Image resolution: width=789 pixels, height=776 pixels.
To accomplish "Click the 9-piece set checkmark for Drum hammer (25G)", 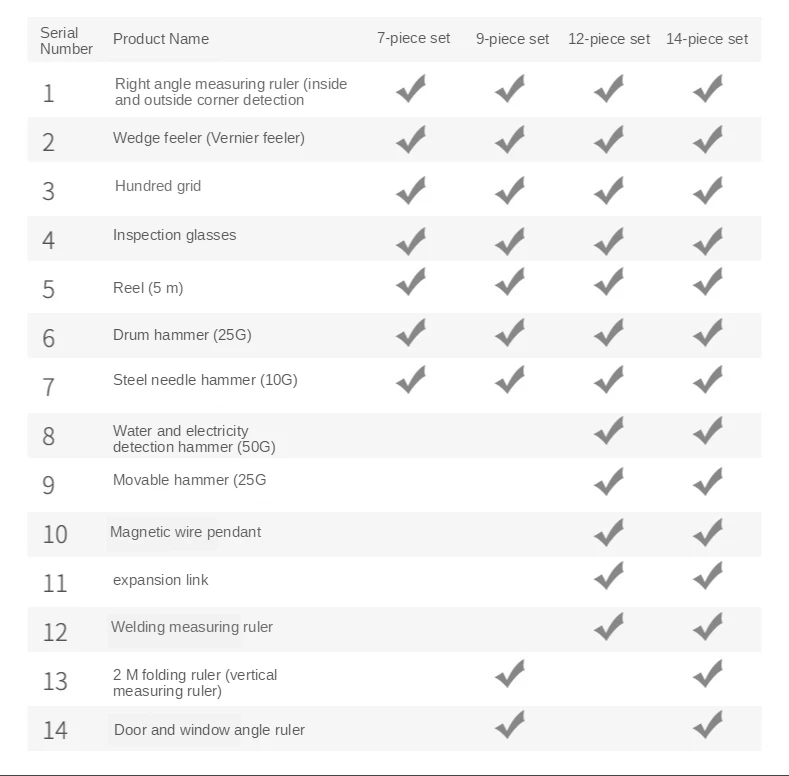I will tap(510, 332).
